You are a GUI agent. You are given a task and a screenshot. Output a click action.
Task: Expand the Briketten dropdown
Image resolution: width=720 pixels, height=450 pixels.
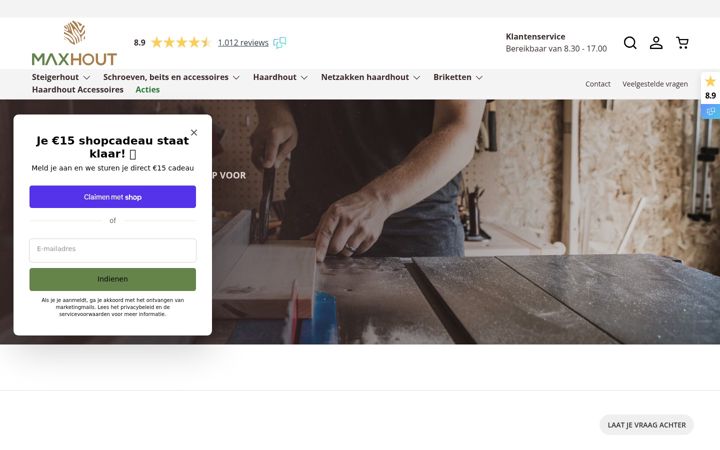[458, 77]
